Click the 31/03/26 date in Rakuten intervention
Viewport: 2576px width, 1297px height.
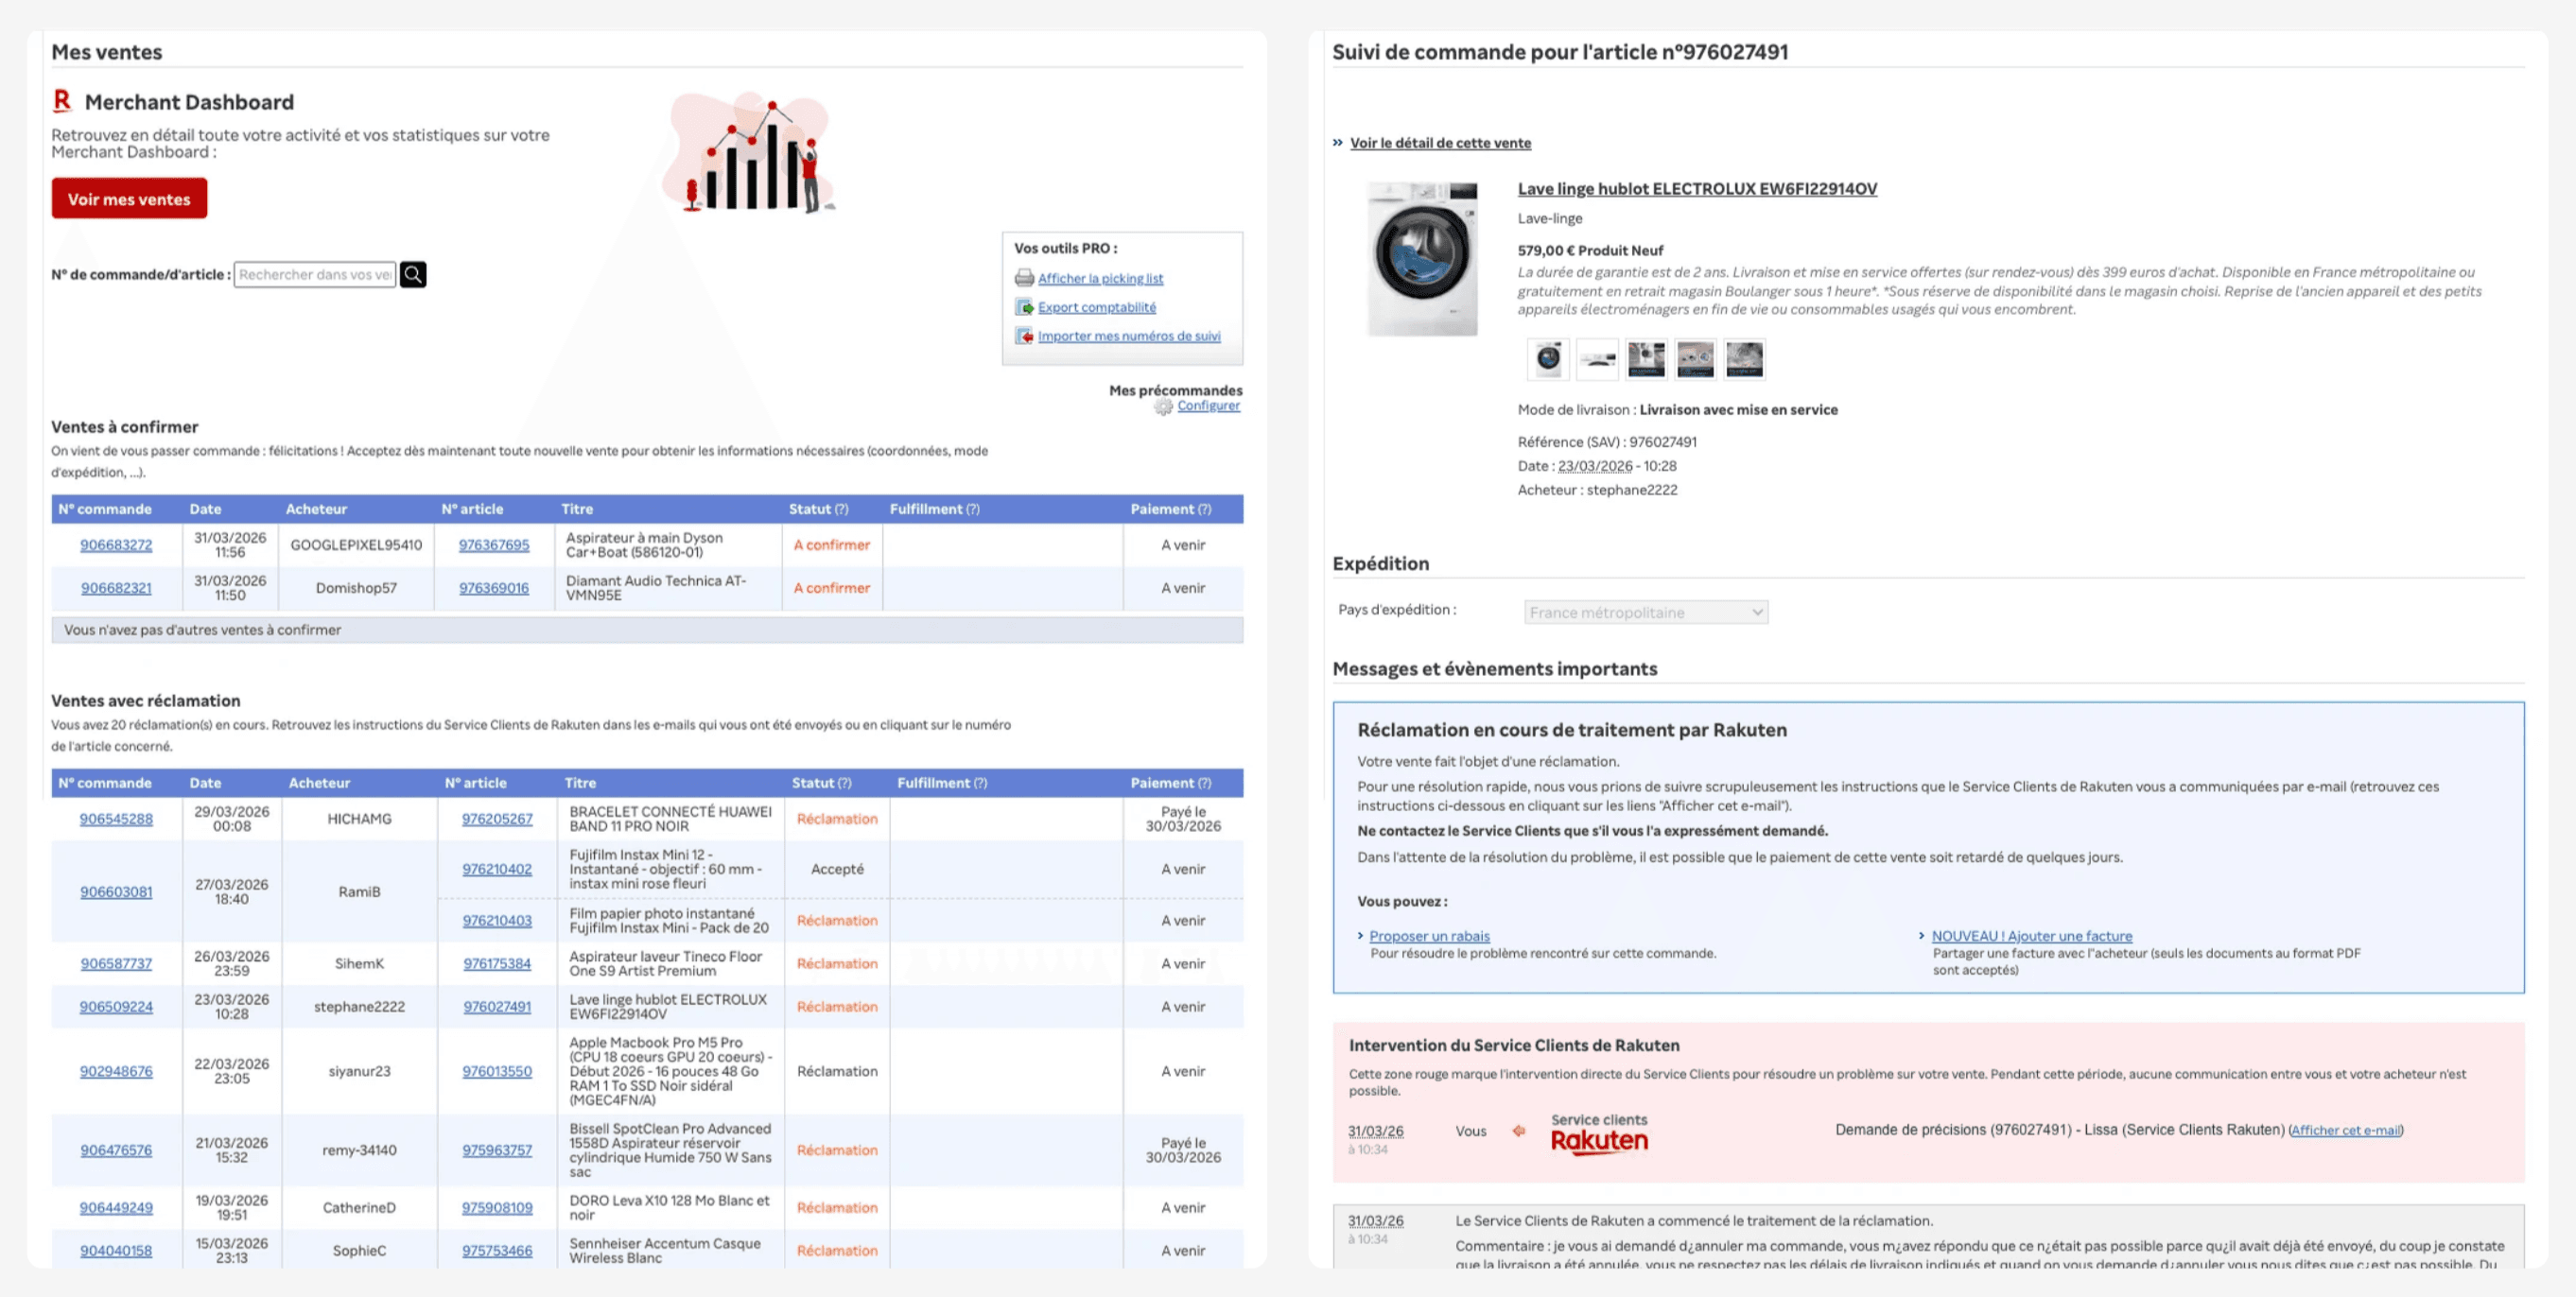(1375, 1131)
